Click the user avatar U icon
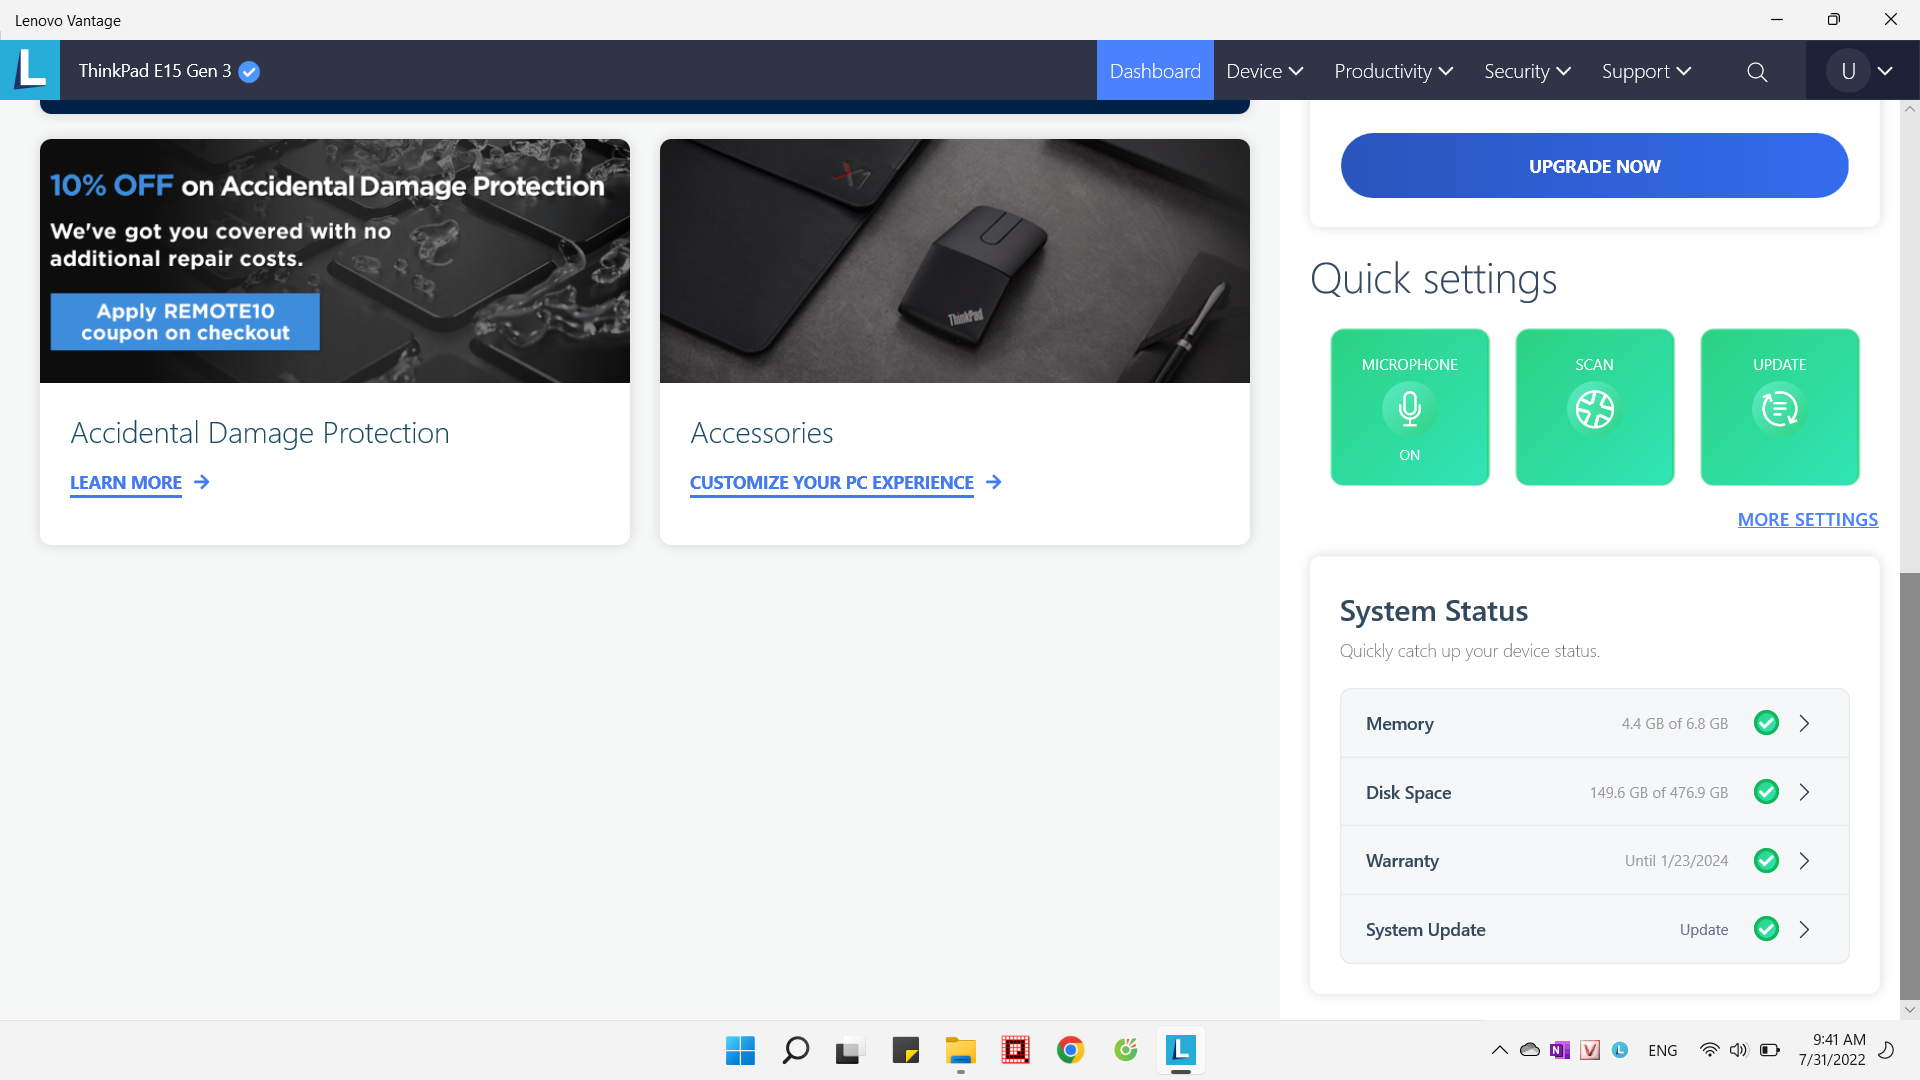Image resolution: width=1920 pixels, height=1080 pixels. 1848,71
